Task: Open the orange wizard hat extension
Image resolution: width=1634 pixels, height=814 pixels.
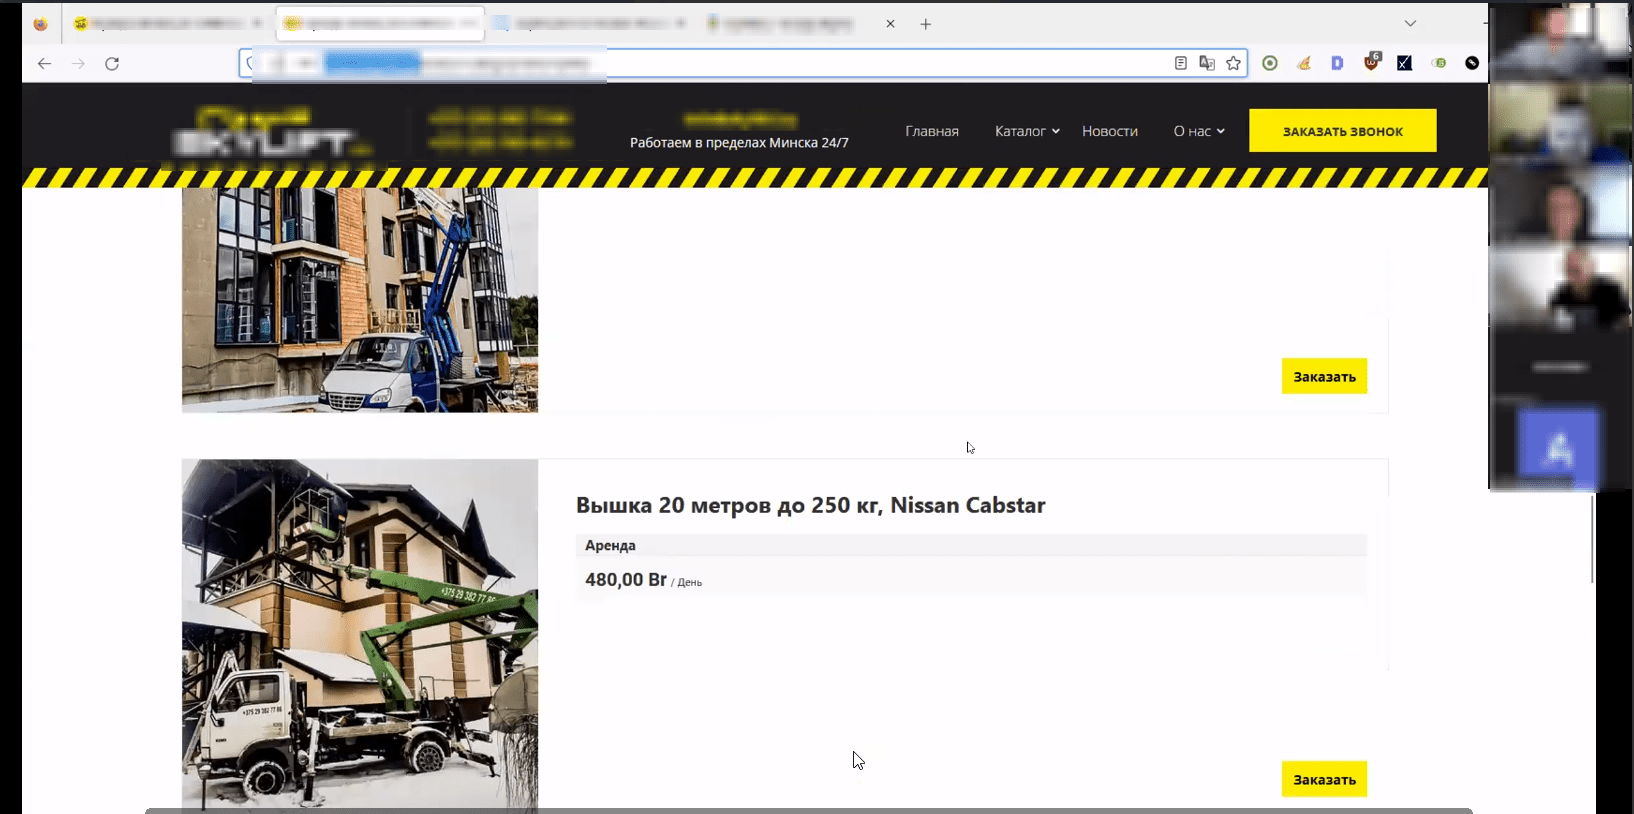Action: coord(1304,63)
